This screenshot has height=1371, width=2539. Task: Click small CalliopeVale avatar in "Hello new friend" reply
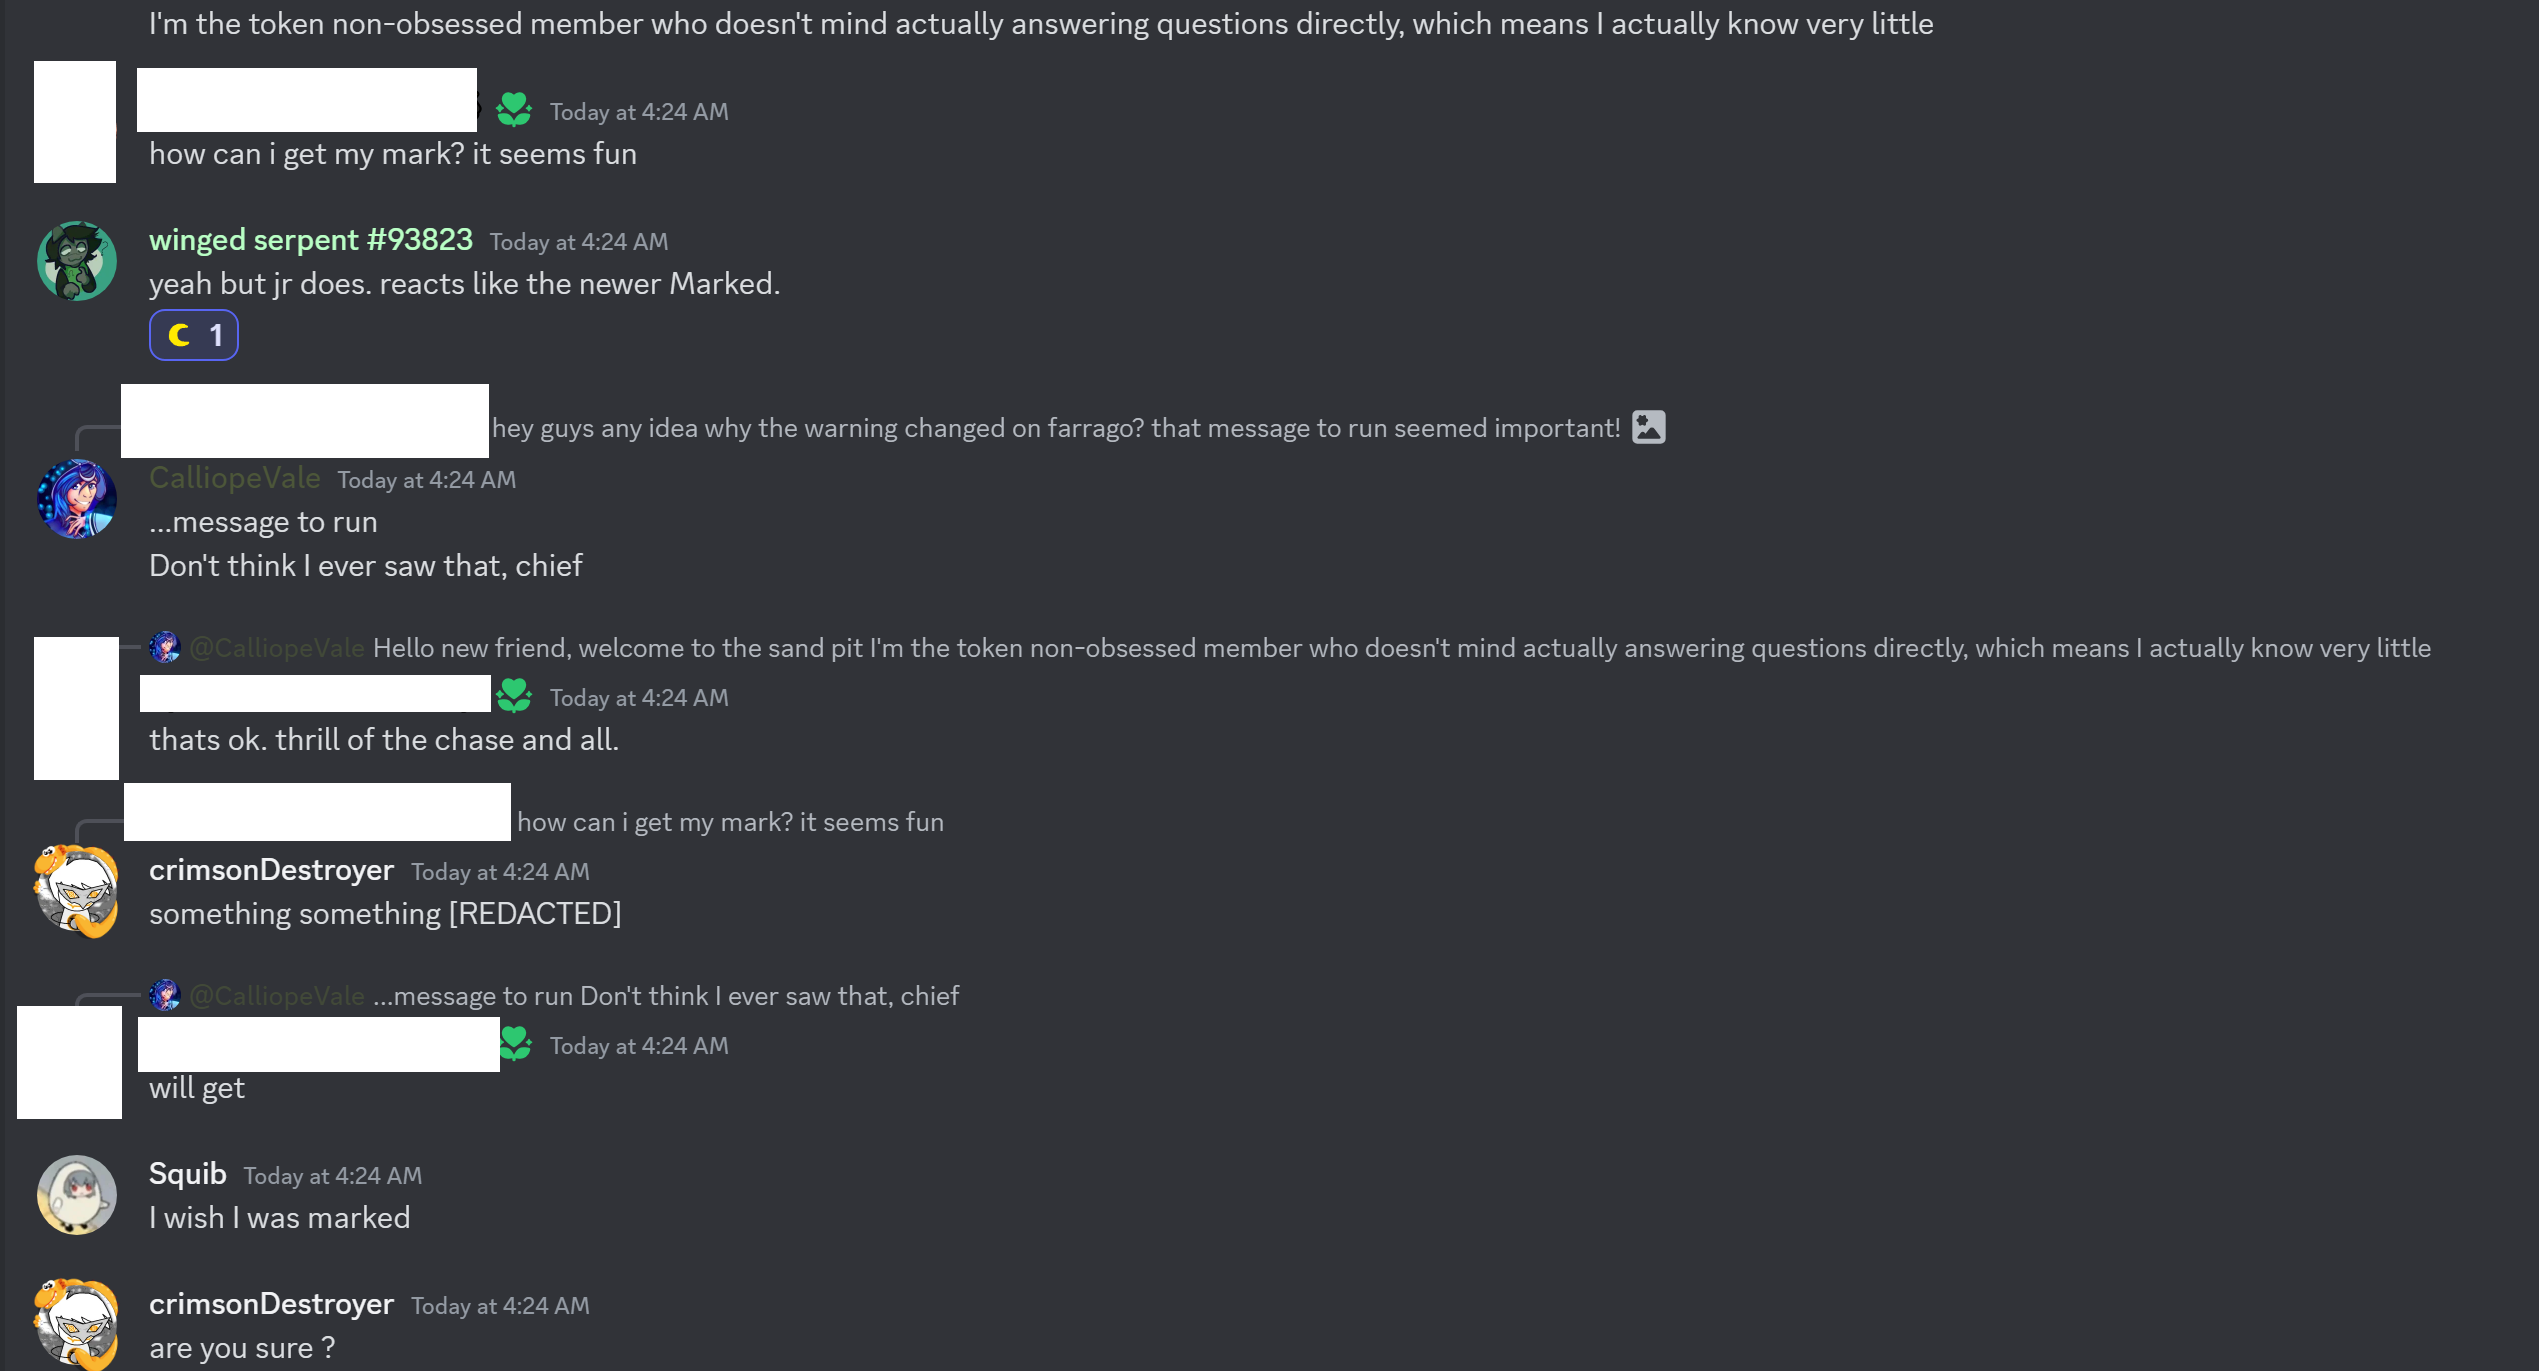[165, 648]
